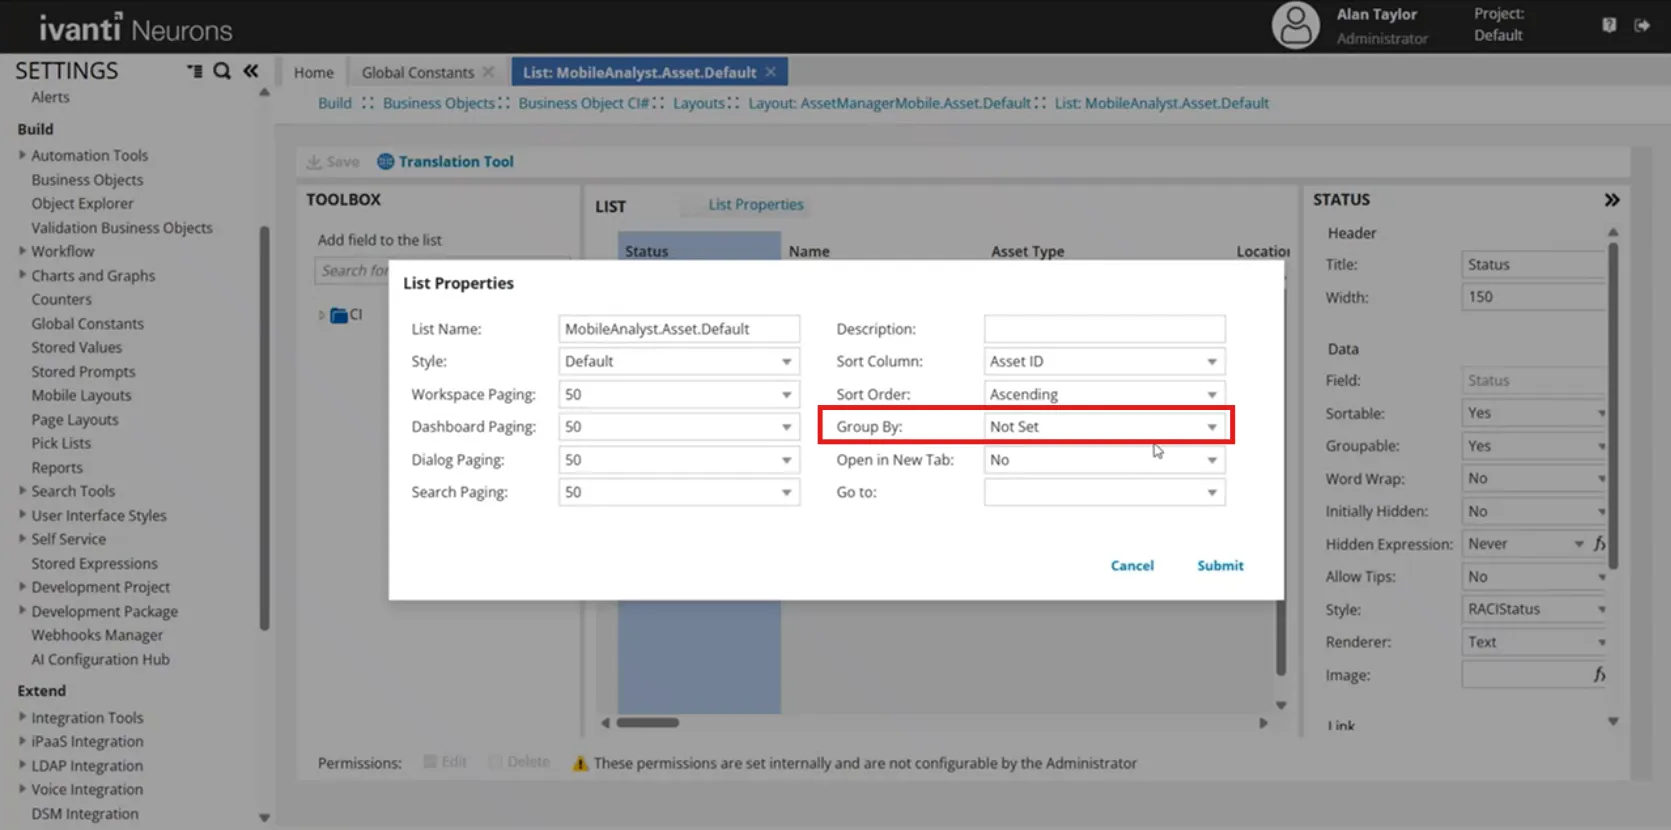Open the Go to dropdown
Screen dimensions: 1671x830
pos(1104,493)
